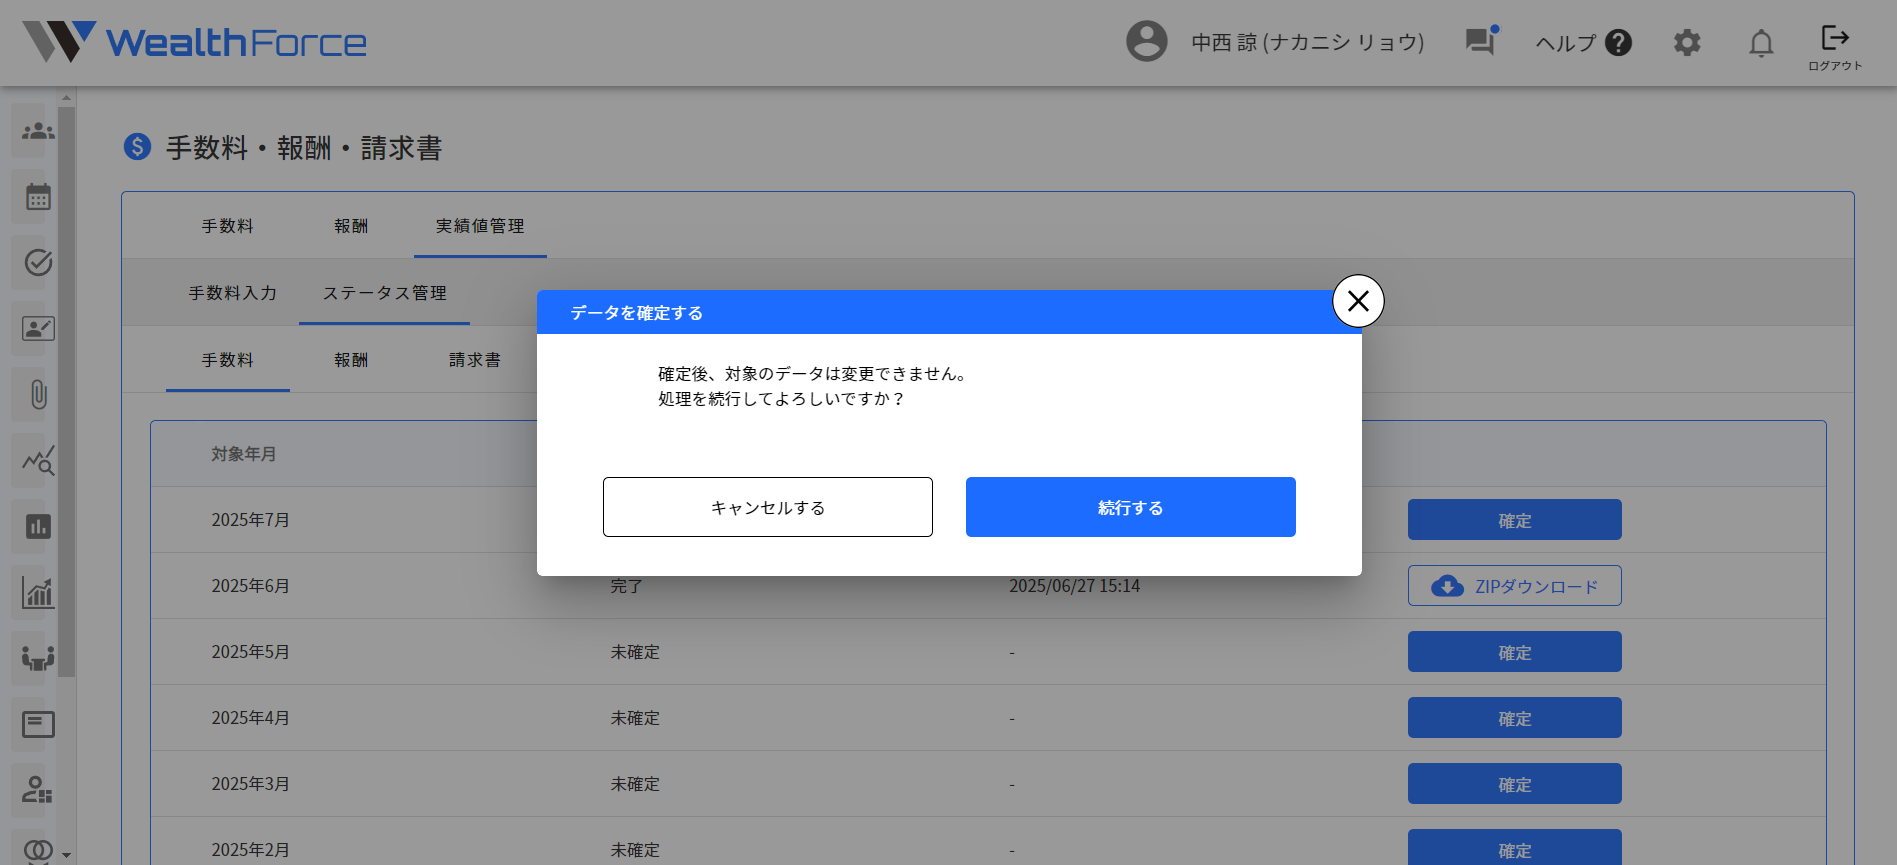Screen dimensions: 1897x865
Task: Select the ステータス管理 sub-tab
Action: tap(384, 293)
